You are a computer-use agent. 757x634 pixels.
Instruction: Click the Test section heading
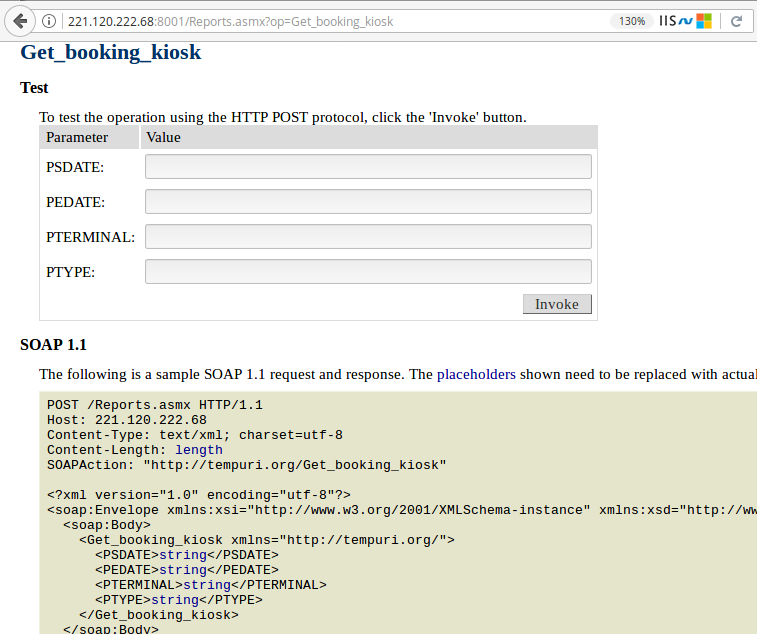point(34,88)
